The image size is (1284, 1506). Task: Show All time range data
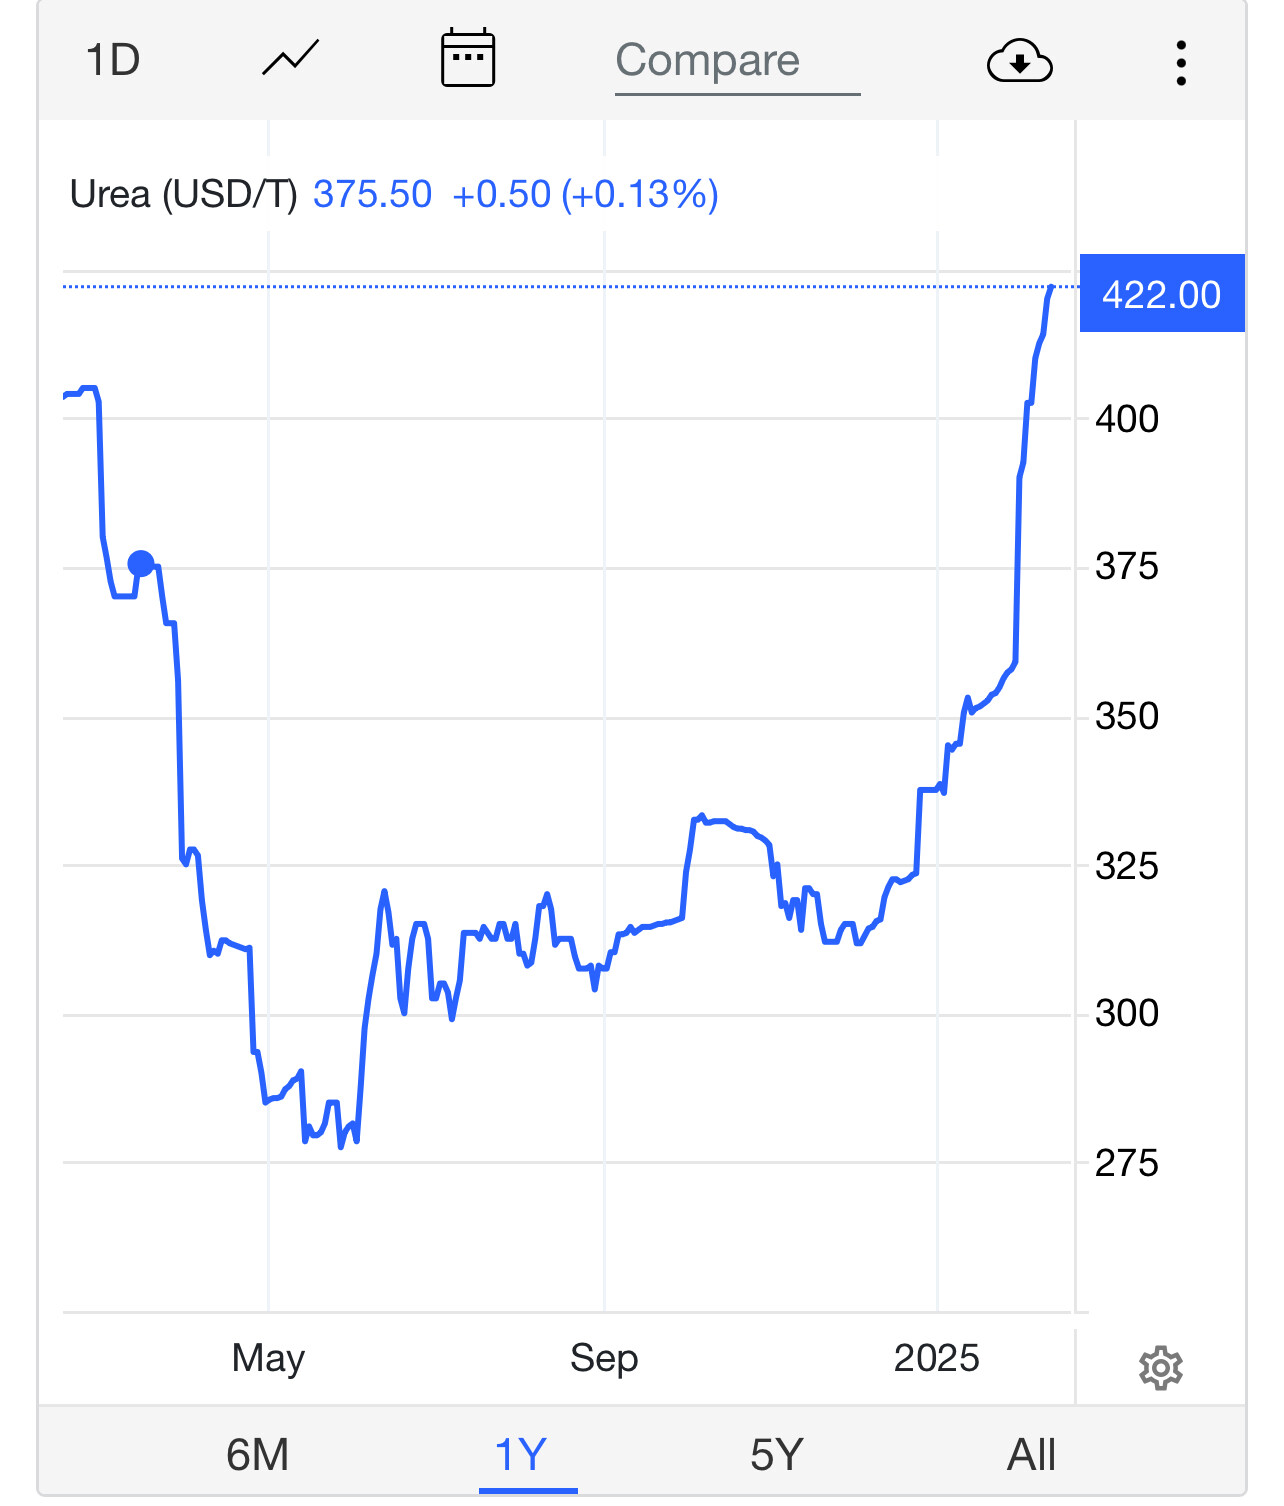[1031, 1454]
